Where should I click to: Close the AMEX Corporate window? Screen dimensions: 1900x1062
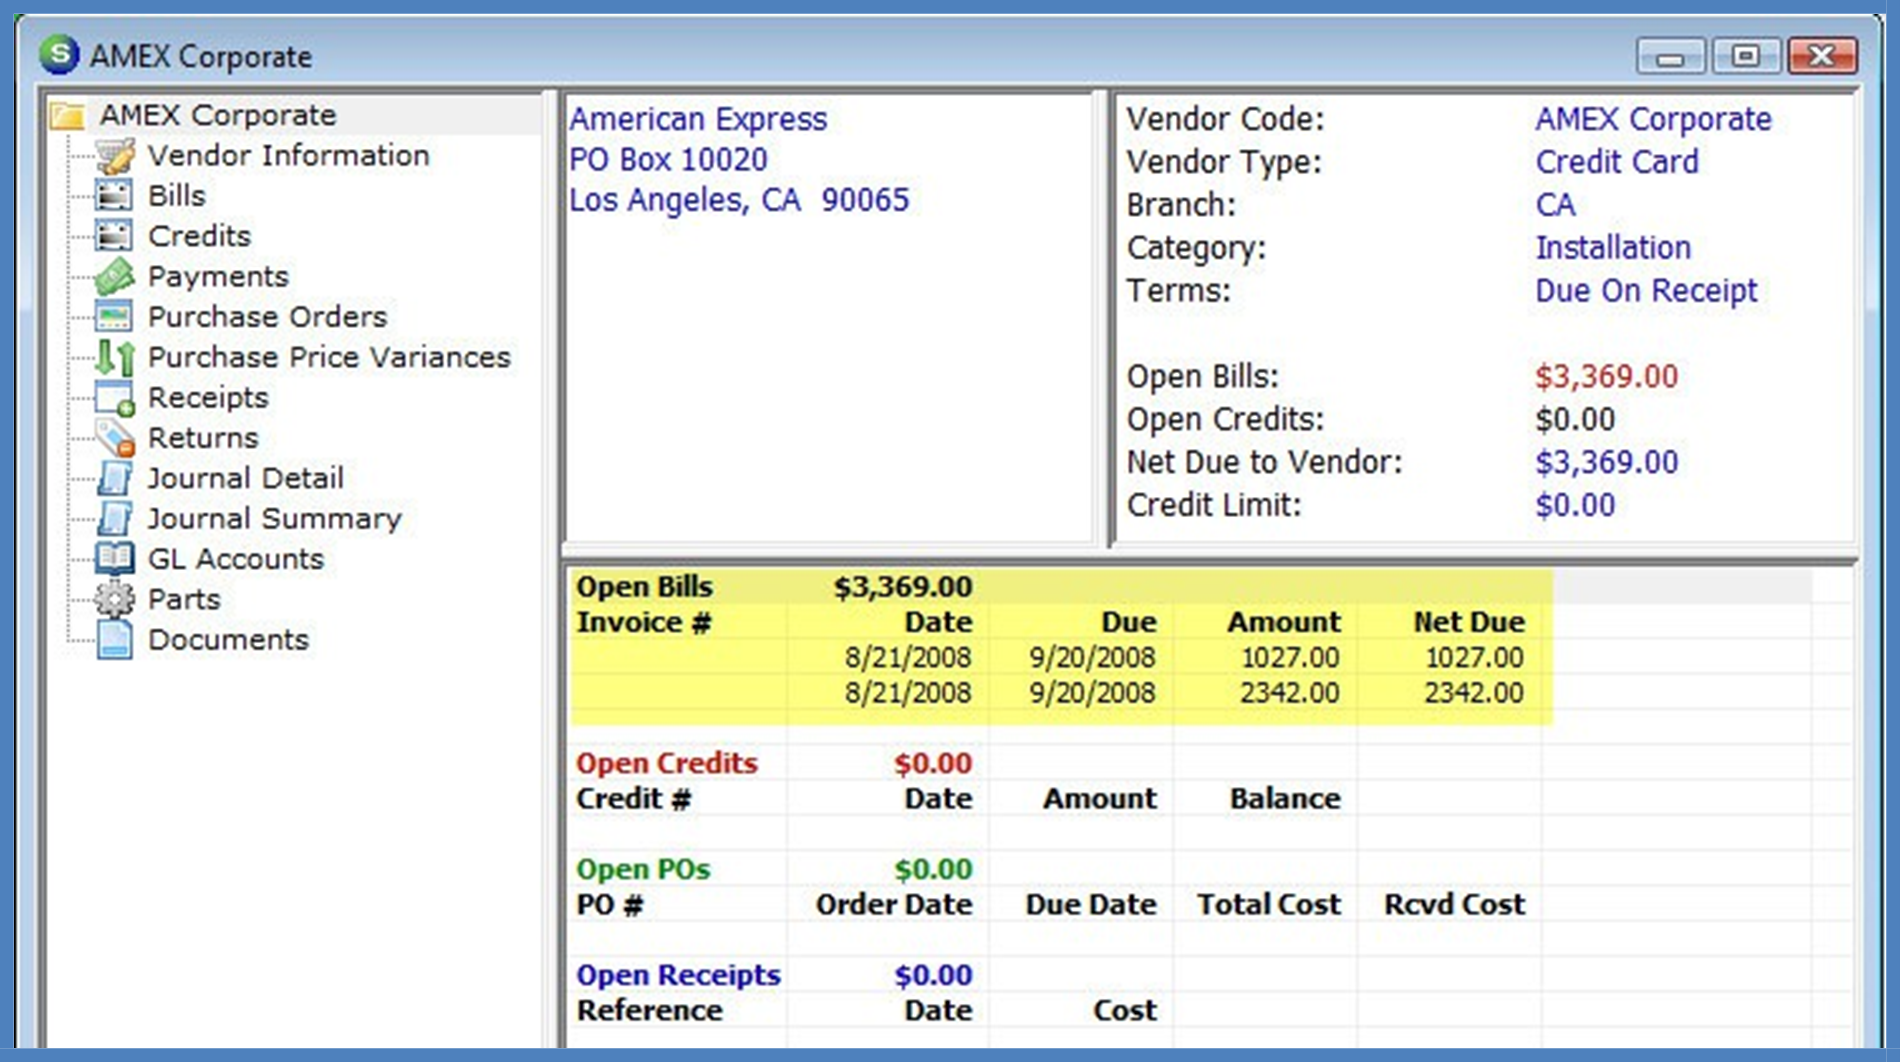[x=1823, y=56]
